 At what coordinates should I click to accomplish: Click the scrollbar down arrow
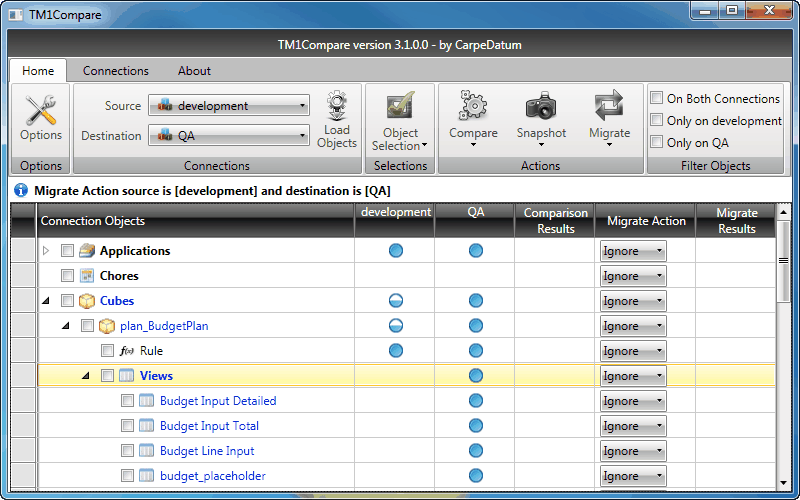point(783,482)
